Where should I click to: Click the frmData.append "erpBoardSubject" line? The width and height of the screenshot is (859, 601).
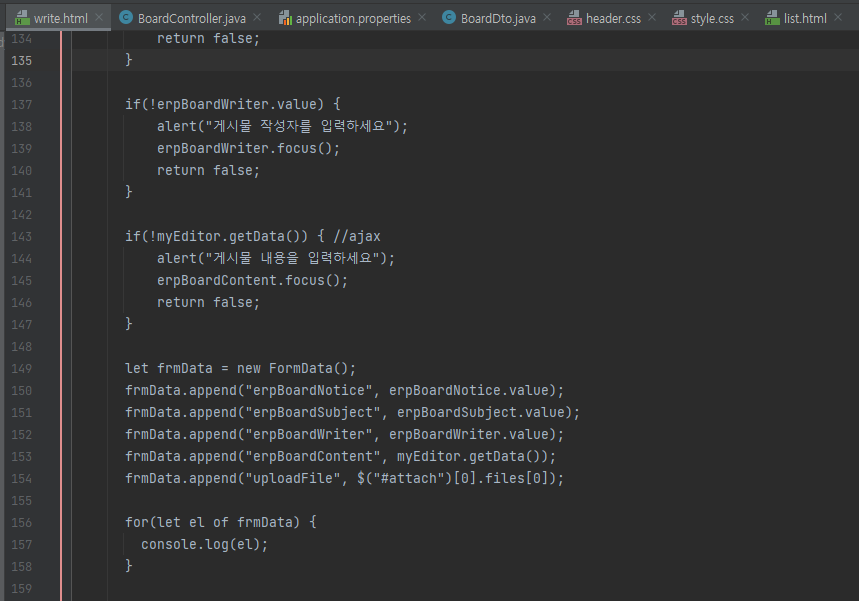352,412
